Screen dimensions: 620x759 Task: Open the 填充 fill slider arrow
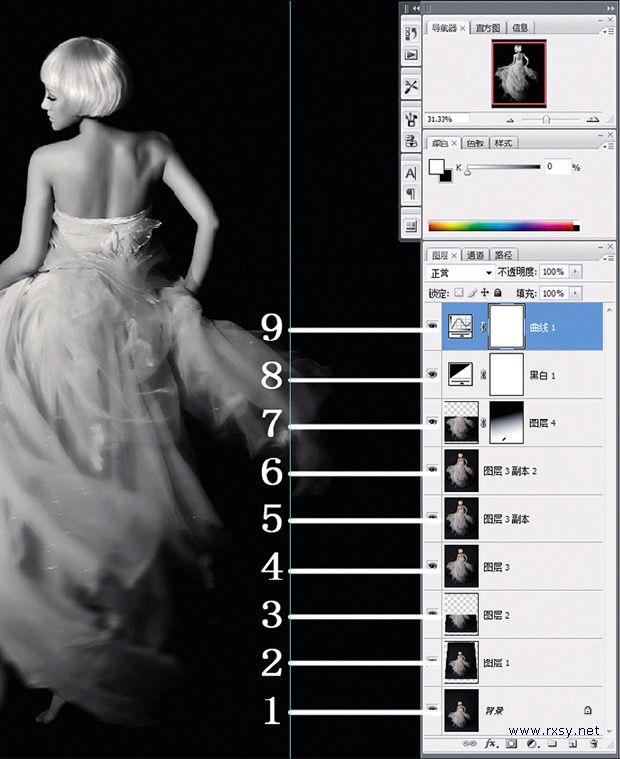point(575,293)
